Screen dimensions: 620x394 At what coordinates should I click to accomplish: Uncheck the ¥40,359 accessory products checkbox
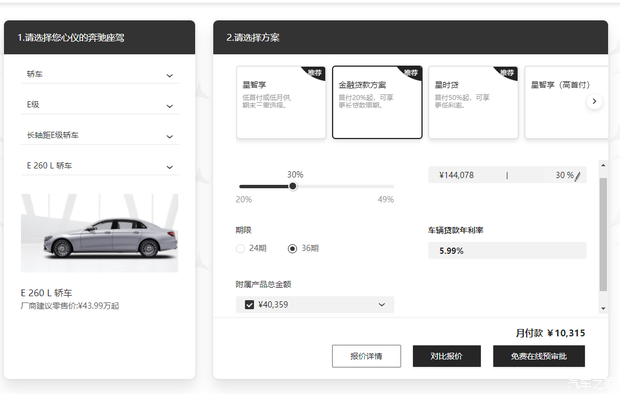(x=249, y=305)
